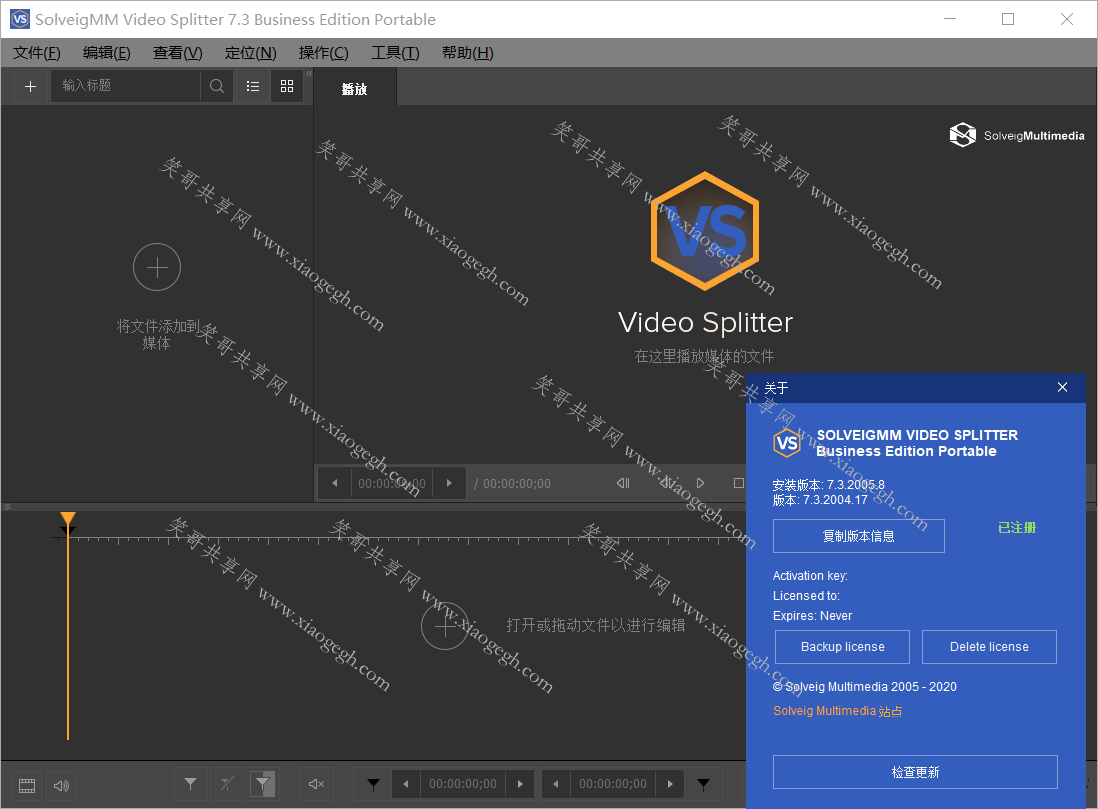Viewport: 1098px width, 809px height.
Task: Click the plus icon beside the 输入标题 box
Action: [30, 86]
